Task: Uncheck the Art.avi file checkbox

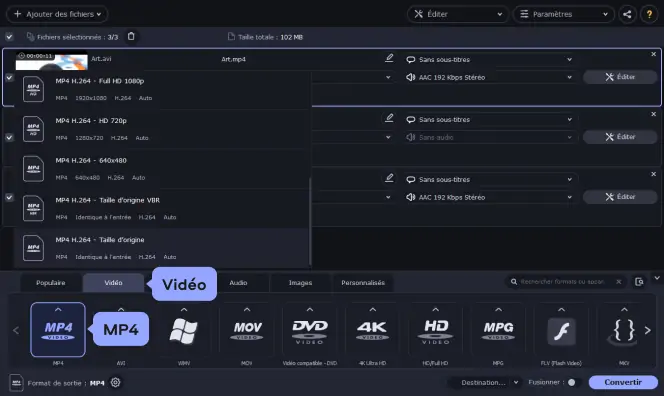Action: tap(9, 78)
